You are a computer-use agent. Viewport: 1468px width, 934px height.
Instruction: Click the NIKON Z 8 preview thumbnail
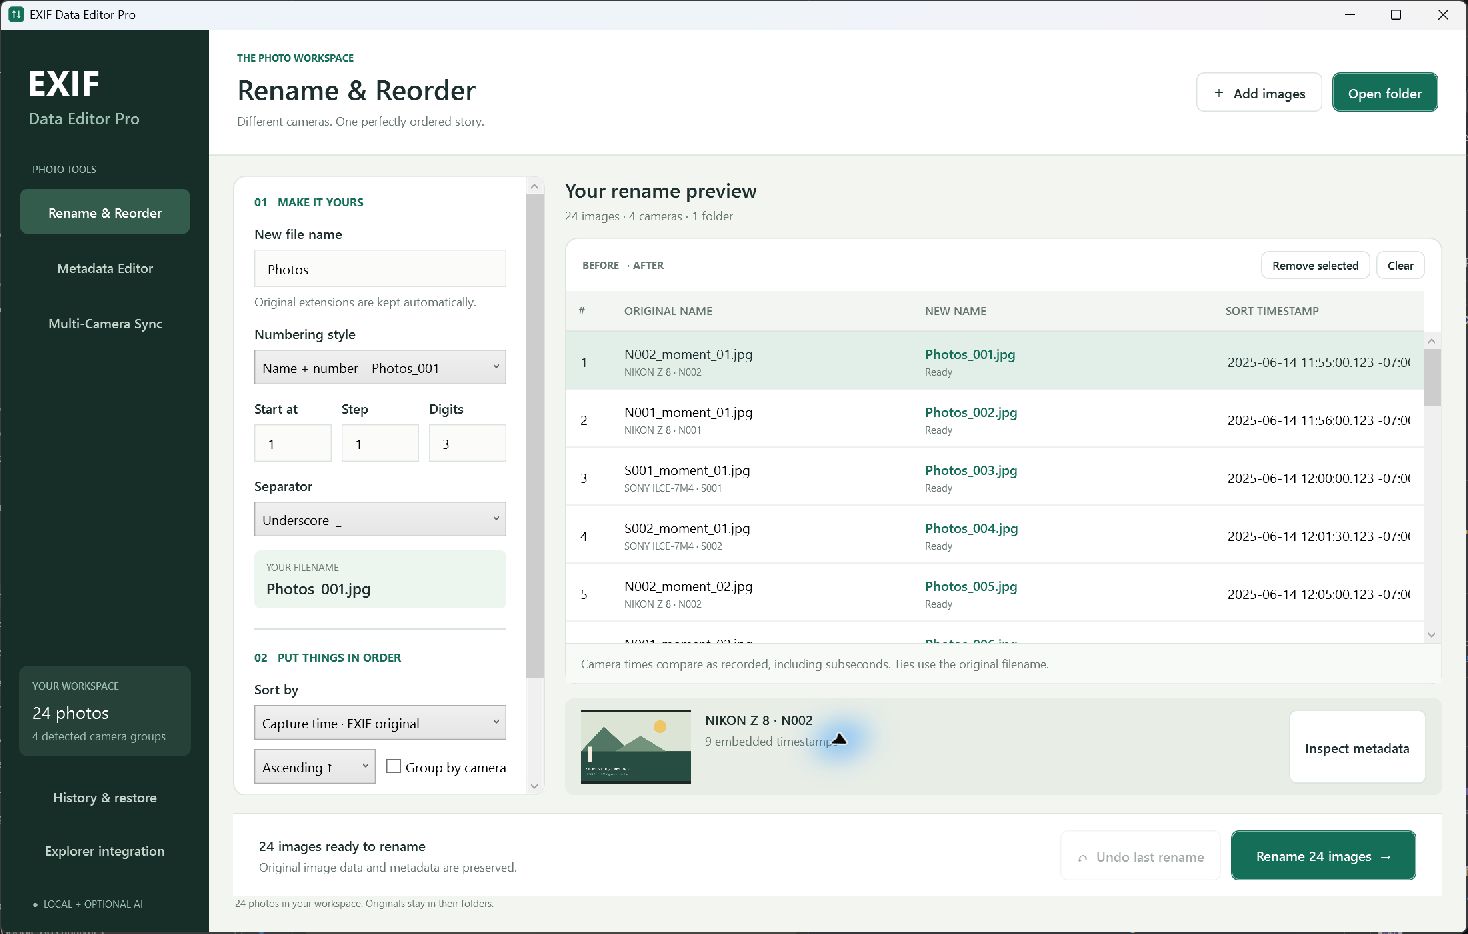(636, 747)
